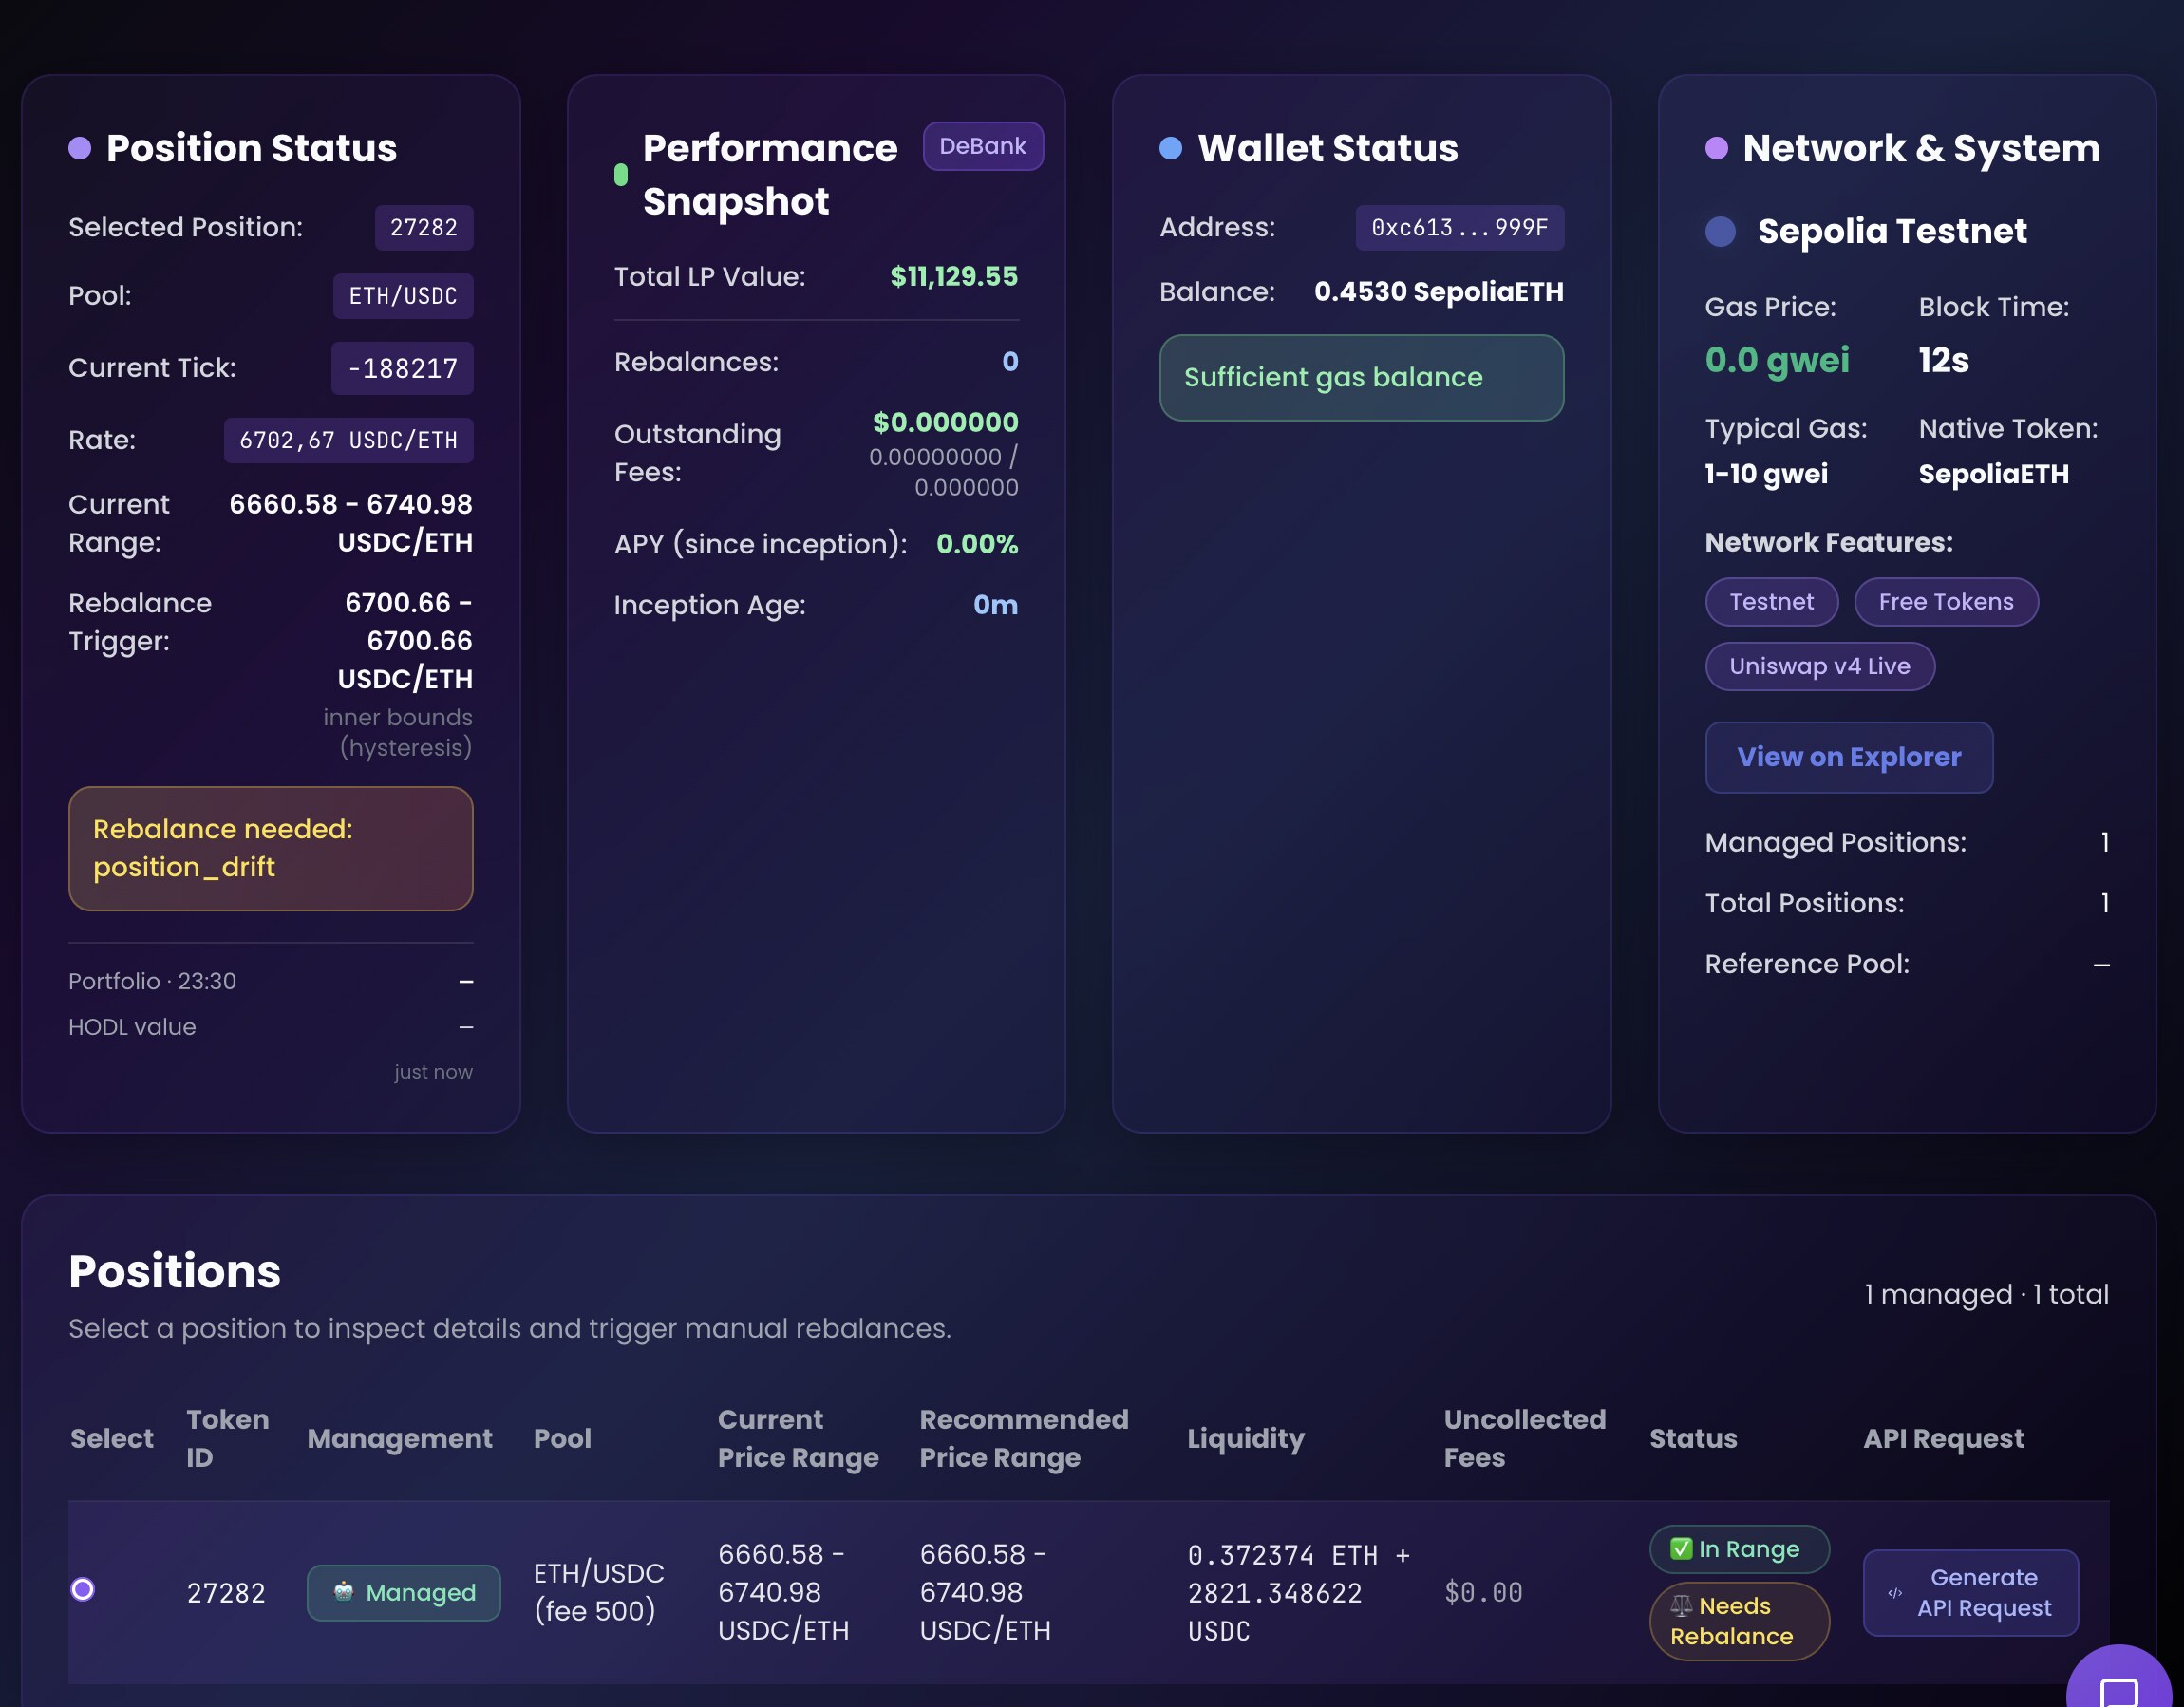
Task: Click the In Range status badge
Action: [x=1739, y=1549]
